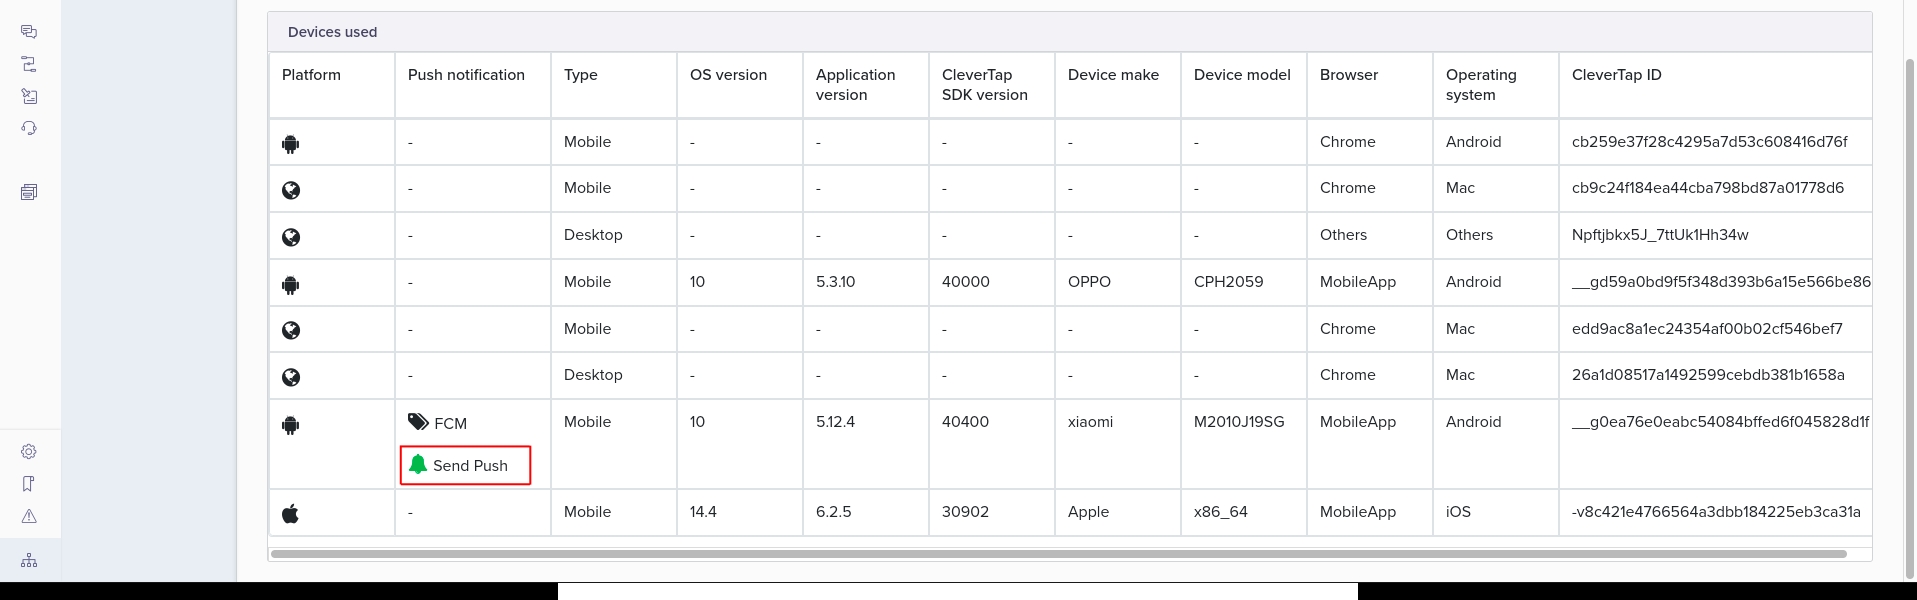The height and width of the screenshot is (600, 1917).
Task: Click the FCM tag icon
Action: [x=418, y=422]
